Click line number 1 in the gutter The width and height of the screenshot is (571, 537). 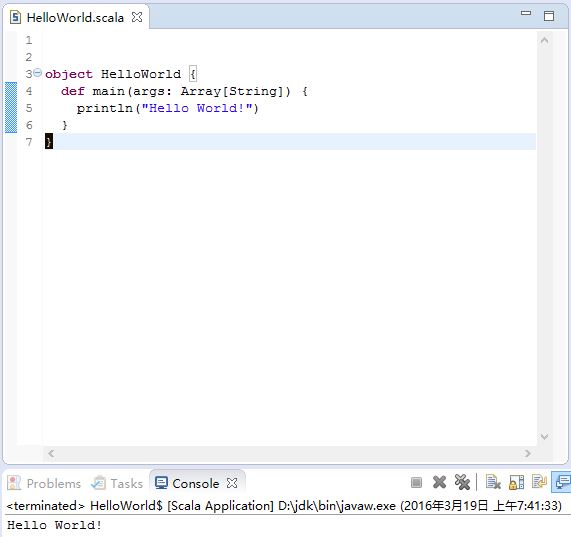29,40
